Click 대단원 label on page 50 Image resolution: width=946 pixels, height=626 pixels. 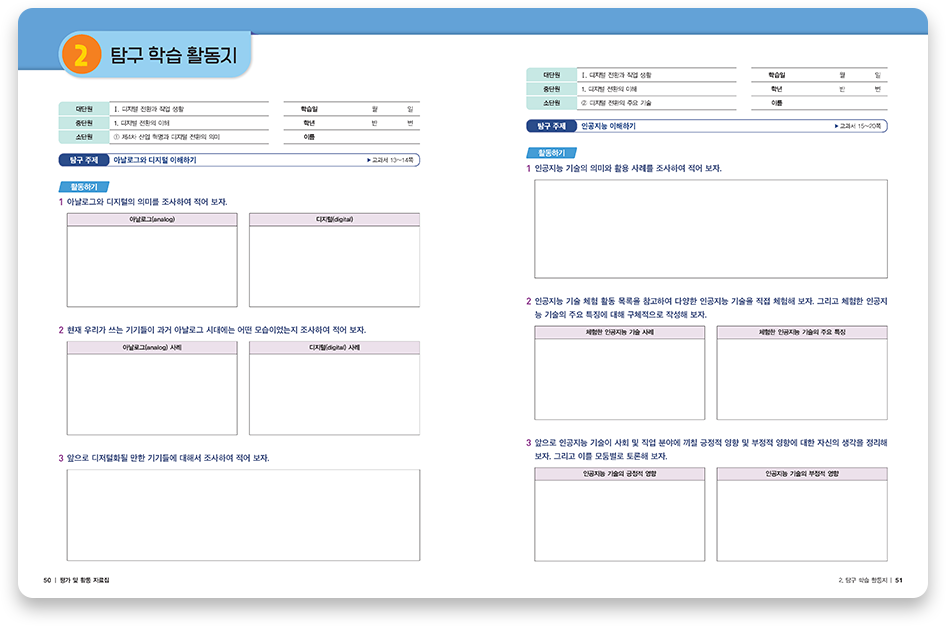click(84, 109)
